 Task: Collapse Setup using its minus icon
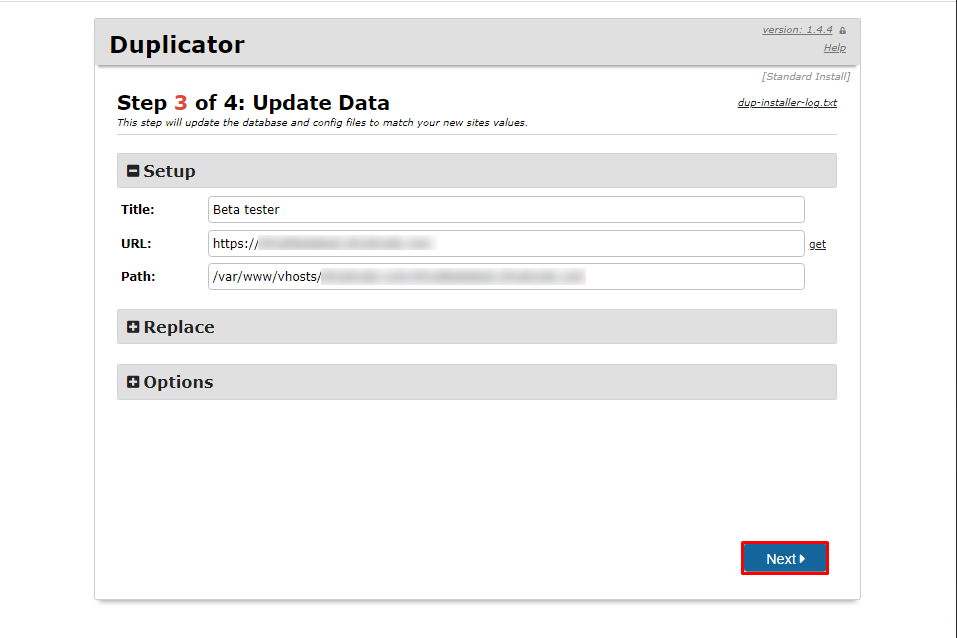133,171
